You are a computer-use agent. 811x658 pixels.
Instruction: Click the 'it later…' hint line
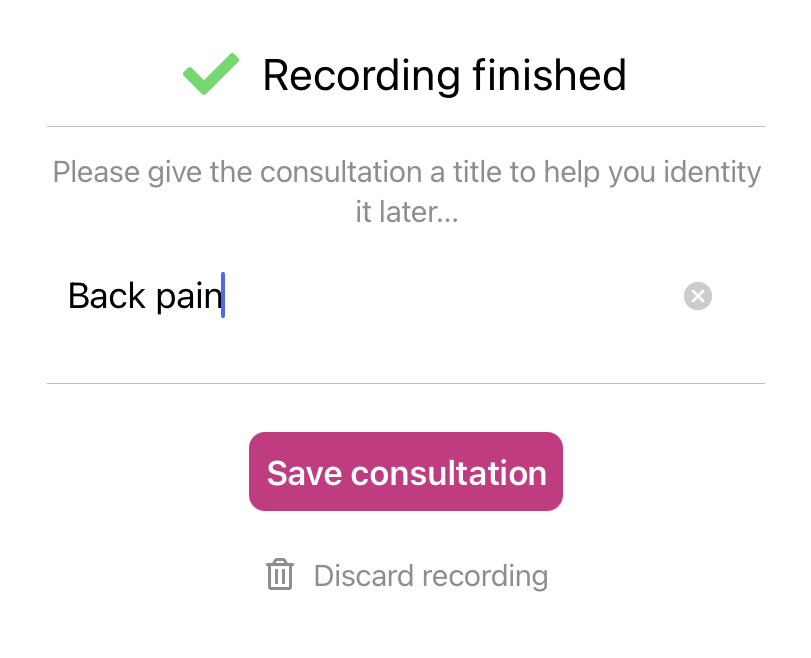tap(407, 212)
